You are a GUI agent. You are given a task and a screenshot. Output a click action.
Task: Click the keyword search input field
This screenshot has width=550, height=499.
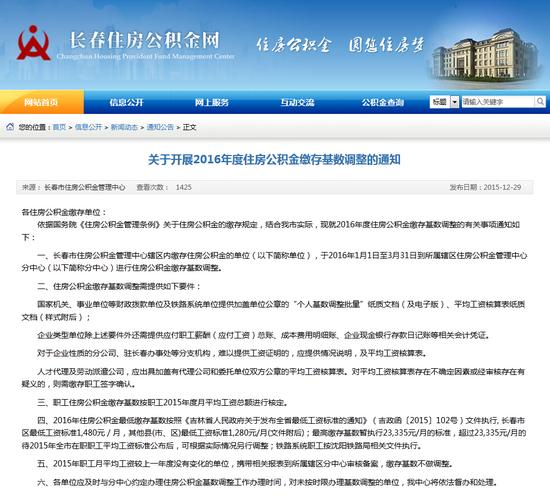pos(498,102)
